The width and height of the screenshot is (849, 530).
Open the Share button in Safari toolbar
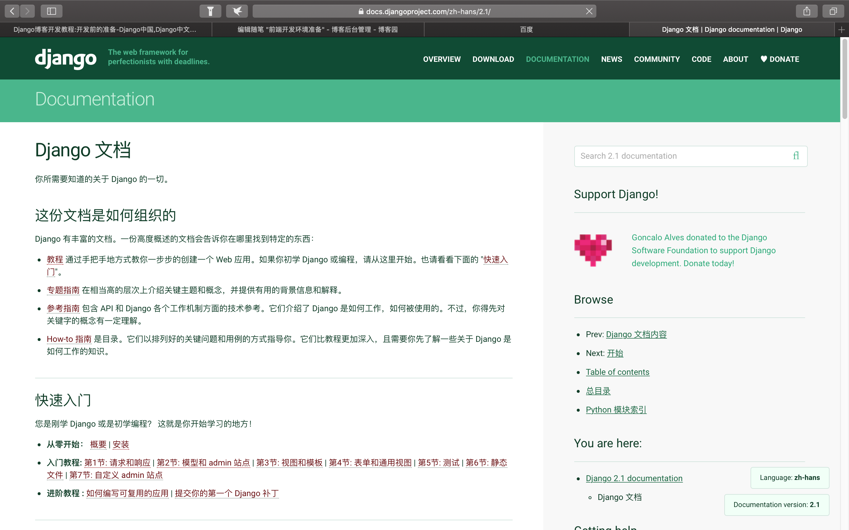pos(806,11)
